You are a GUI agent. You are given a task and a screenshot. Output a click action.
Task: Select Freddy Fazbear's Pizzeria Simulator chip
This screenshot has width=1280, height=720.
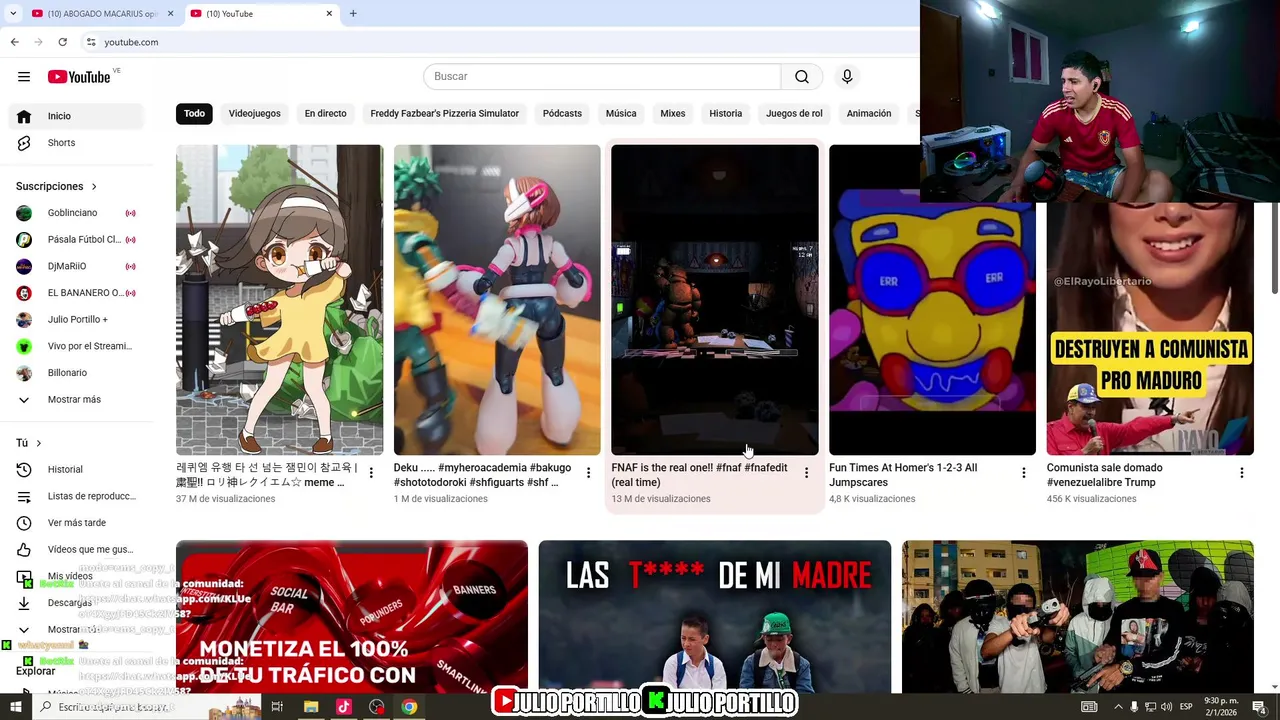click(x=444, y=113)
